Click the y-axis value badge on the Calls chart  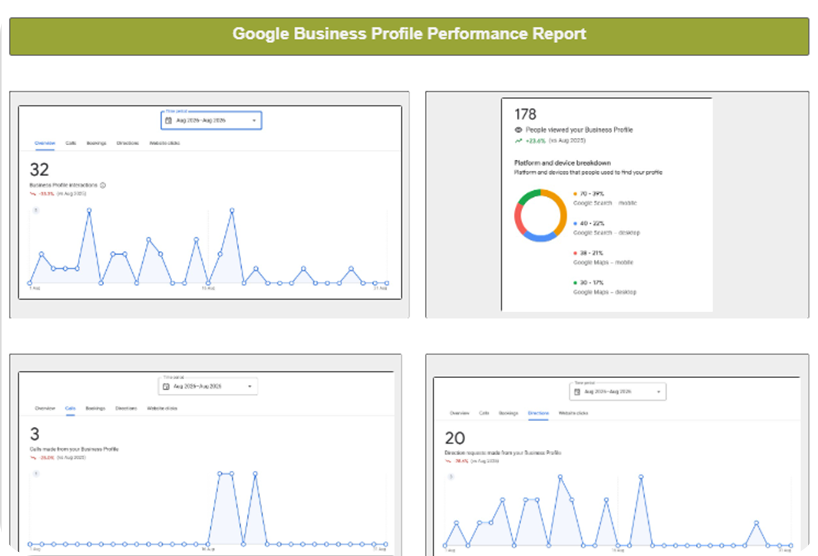tap(36, 474)
